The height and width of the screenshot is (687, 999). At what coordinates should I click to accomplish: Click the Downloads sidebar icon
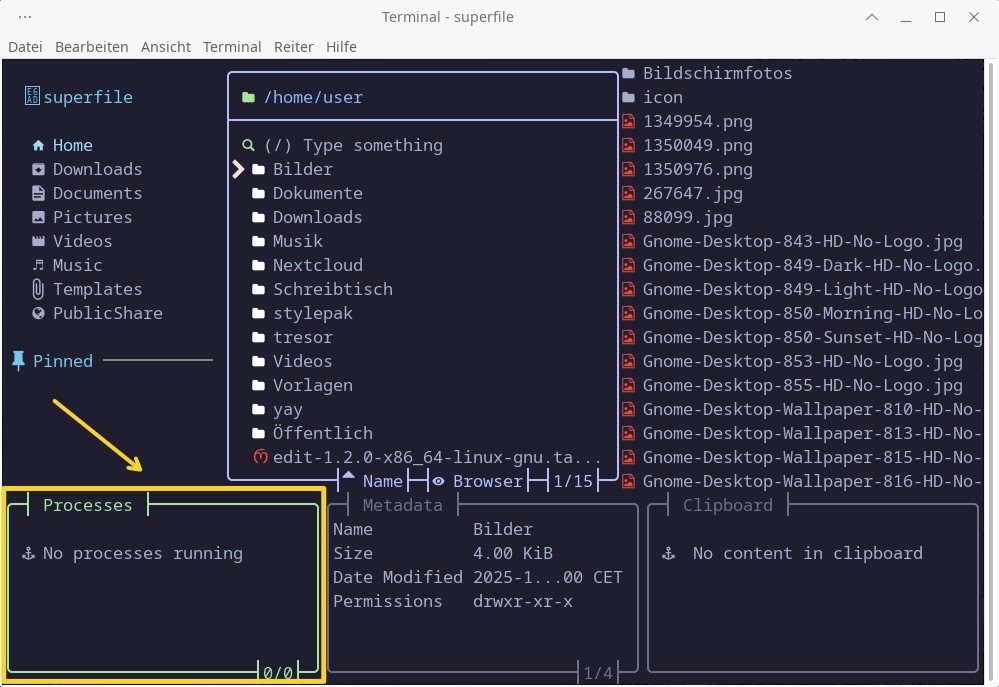click(x=38, y=169)
